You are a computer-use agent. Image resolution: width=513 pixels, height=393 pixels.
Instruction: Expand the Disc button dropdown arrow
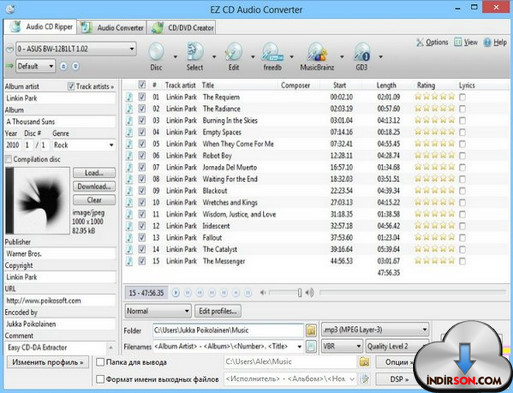[175, 57]
